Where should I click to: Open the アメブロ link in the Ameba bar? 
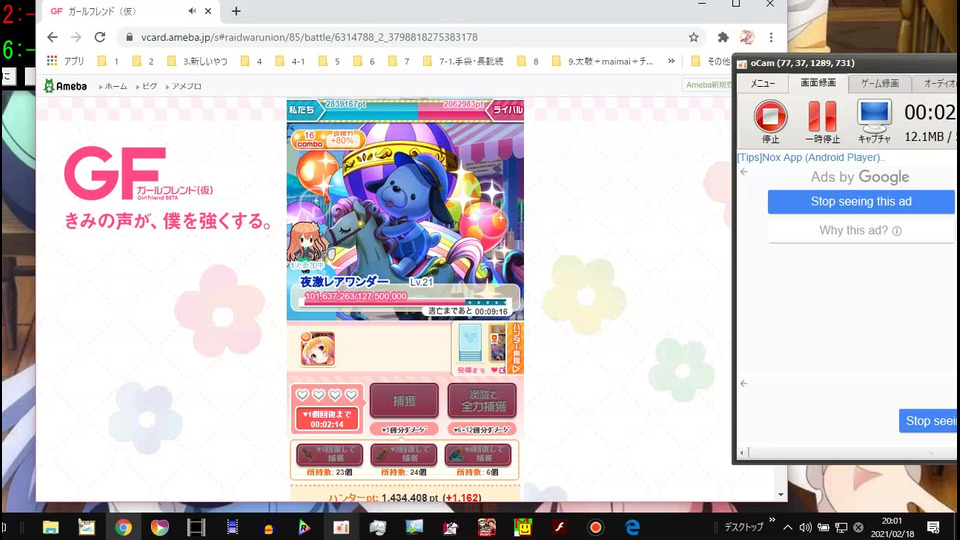186,86
